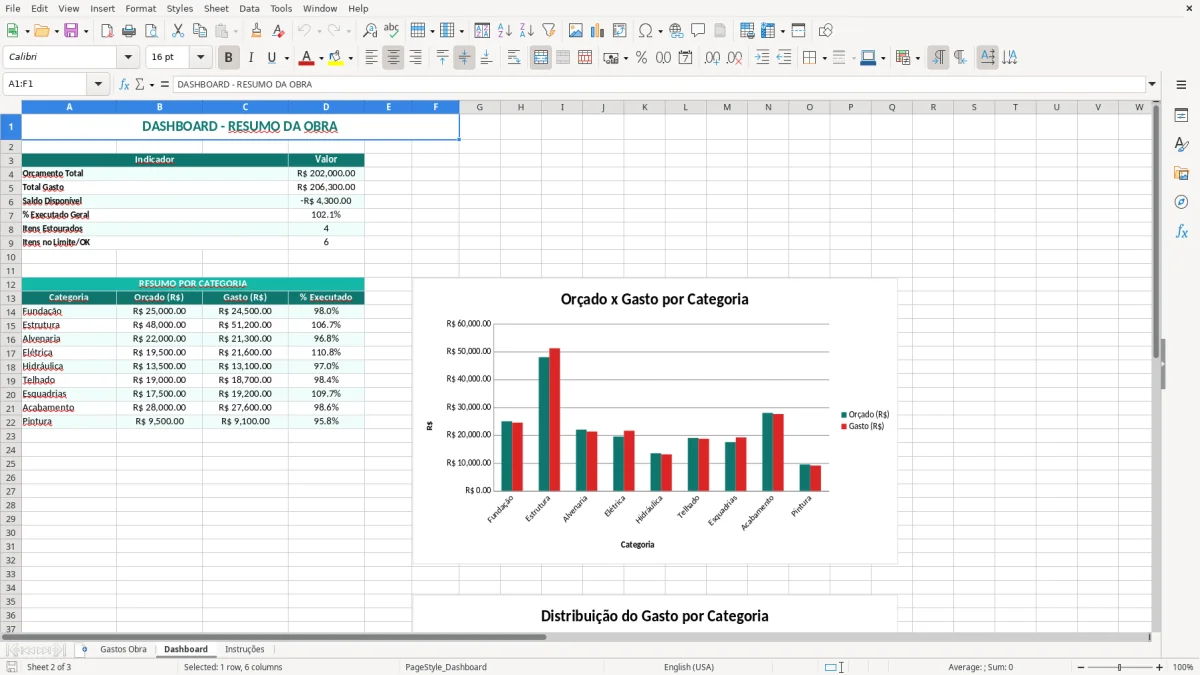Insert an image from toolbar
The width and height of the screenshot is (1200, 675).
click(x=576, y=31)
